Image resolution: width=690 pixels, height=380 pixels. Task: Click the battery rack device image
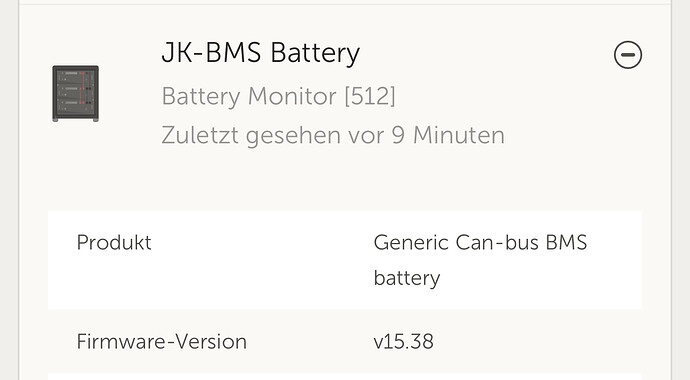(x=75, y=94)
